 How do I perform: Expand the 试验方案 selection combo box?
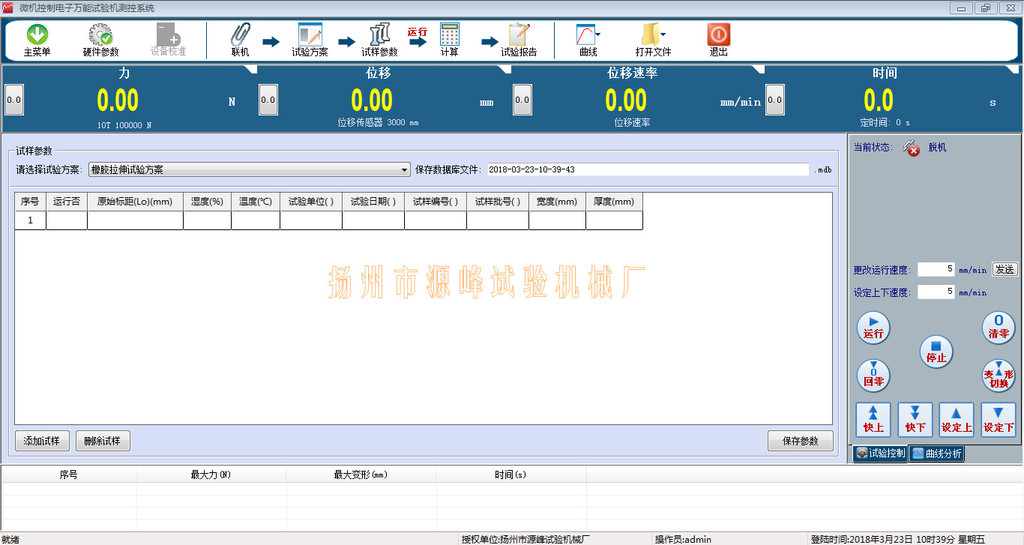[405, 170]
